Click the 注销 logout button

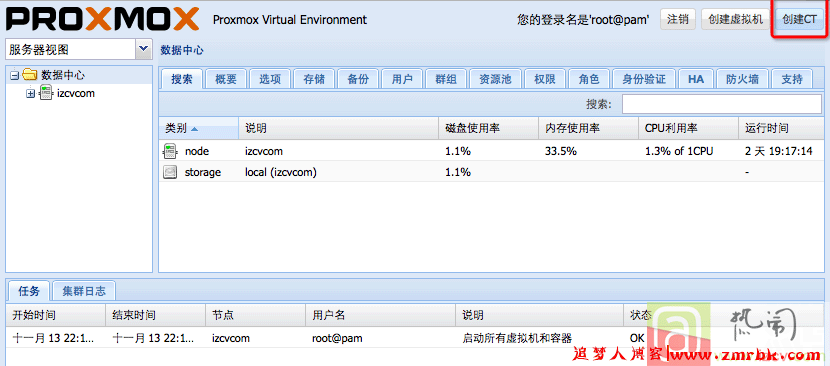pos(678,20)
